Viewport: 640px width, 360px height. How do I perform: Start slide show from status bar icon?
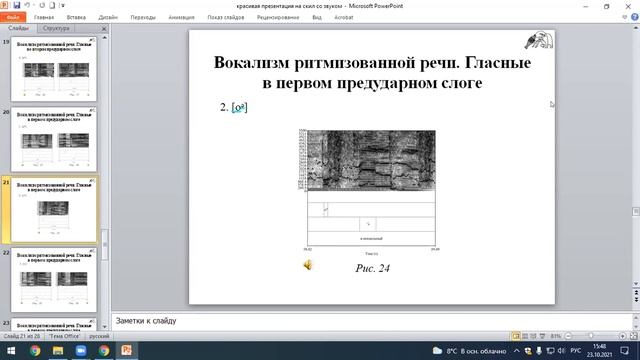click(542, 336)
